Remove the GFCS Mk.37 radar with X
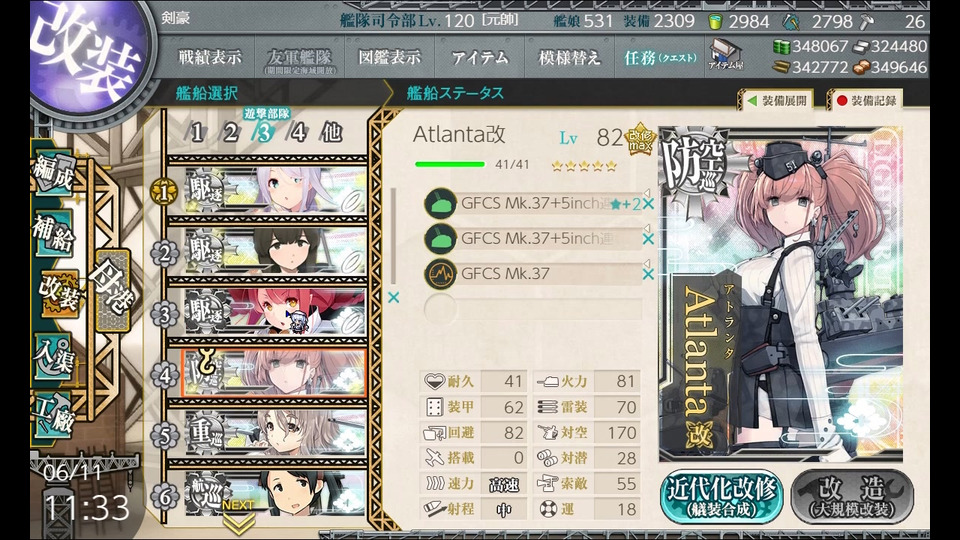This screenshot has height=540, width=960. tap(648, 274)
